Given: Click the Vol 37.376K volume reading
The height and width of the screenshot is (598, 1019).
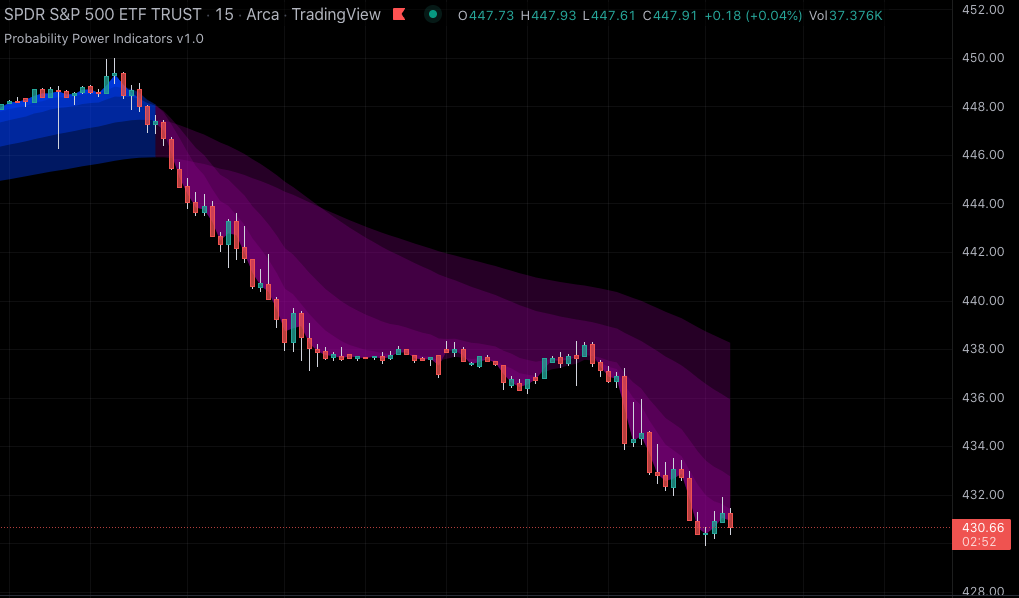Looking at the screenshot, I should [x=845, y=16].
